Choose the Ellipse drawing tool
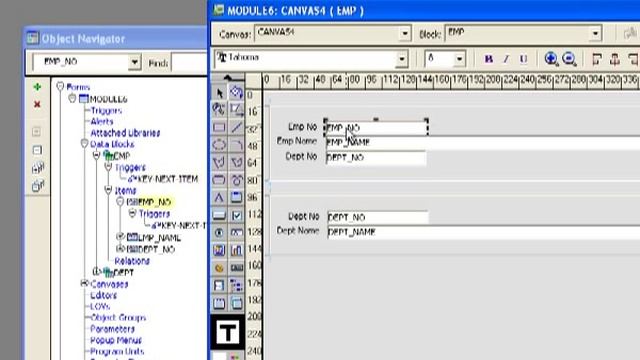Image resolution: width=640 pixels, height=360 pixels. 219,144
